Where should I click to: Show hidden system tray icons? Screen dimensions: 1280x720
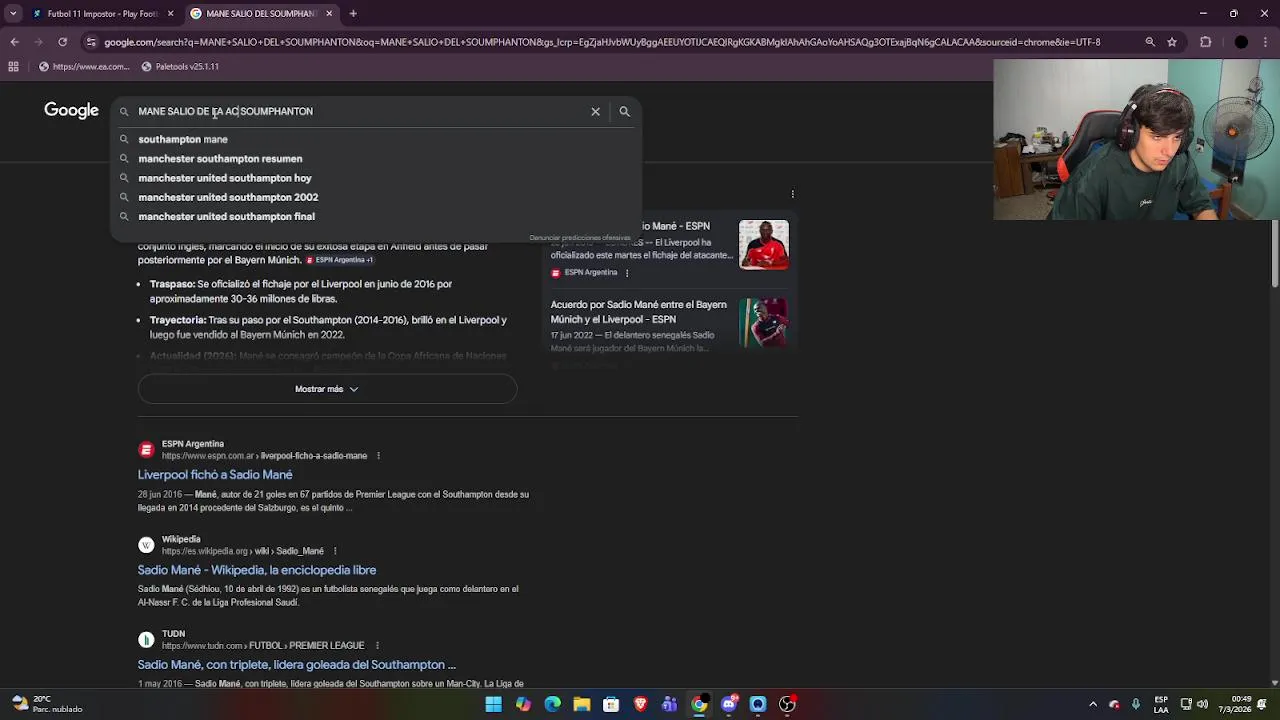(x=1093, y=704)
